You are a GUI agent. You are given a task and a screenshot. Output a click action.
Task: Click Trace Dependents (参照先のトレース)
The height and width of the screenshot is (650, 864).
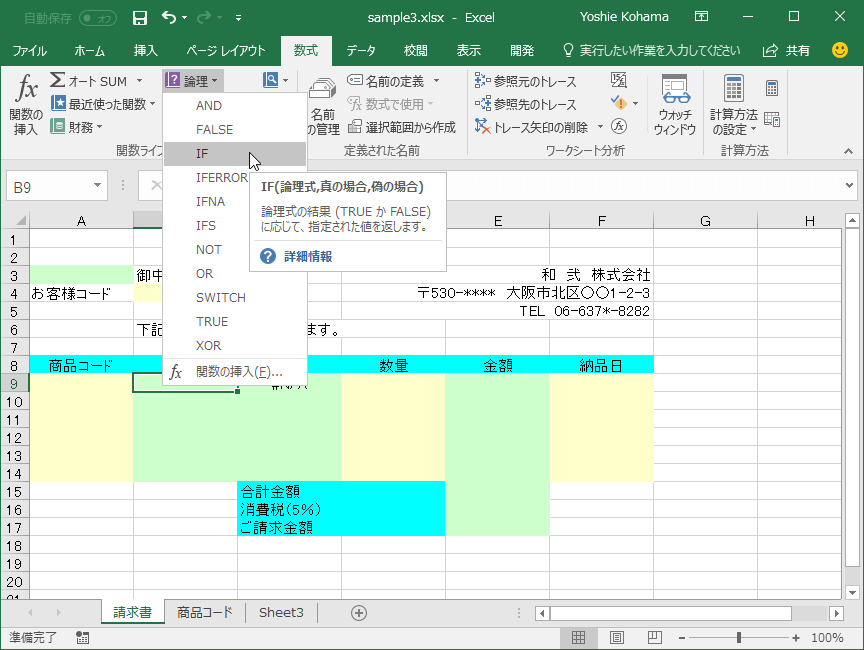(526, 104)
